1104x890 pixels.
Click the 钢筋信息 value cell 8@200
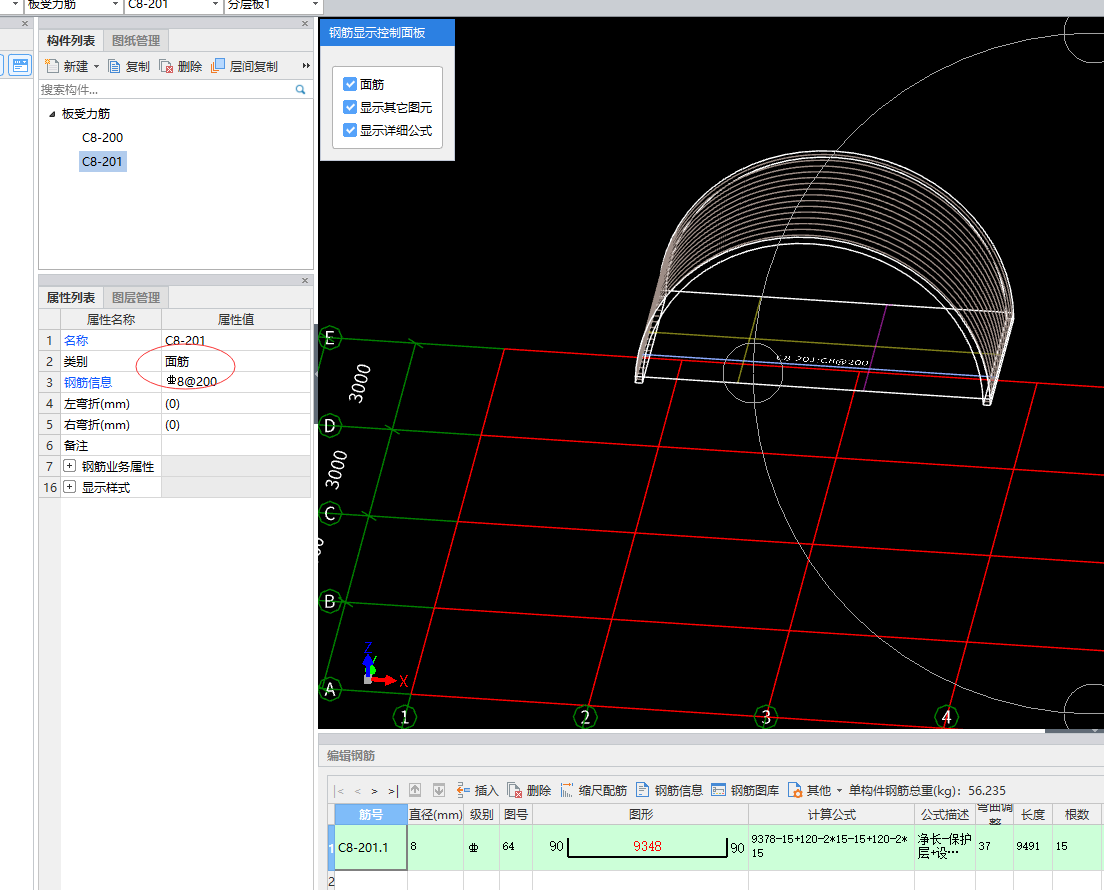coord(236,382)
